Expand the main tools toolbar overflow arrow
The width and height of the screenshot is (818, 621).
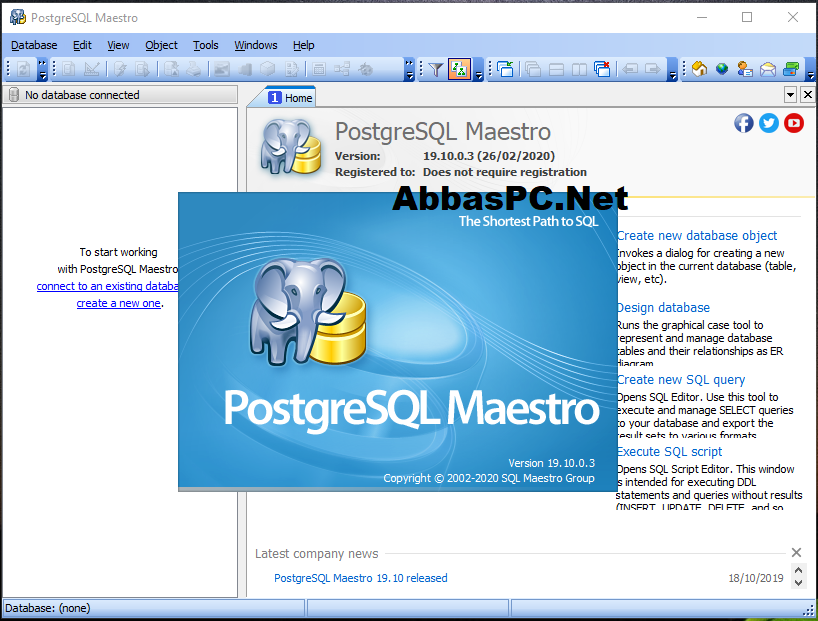click(410, 69)
